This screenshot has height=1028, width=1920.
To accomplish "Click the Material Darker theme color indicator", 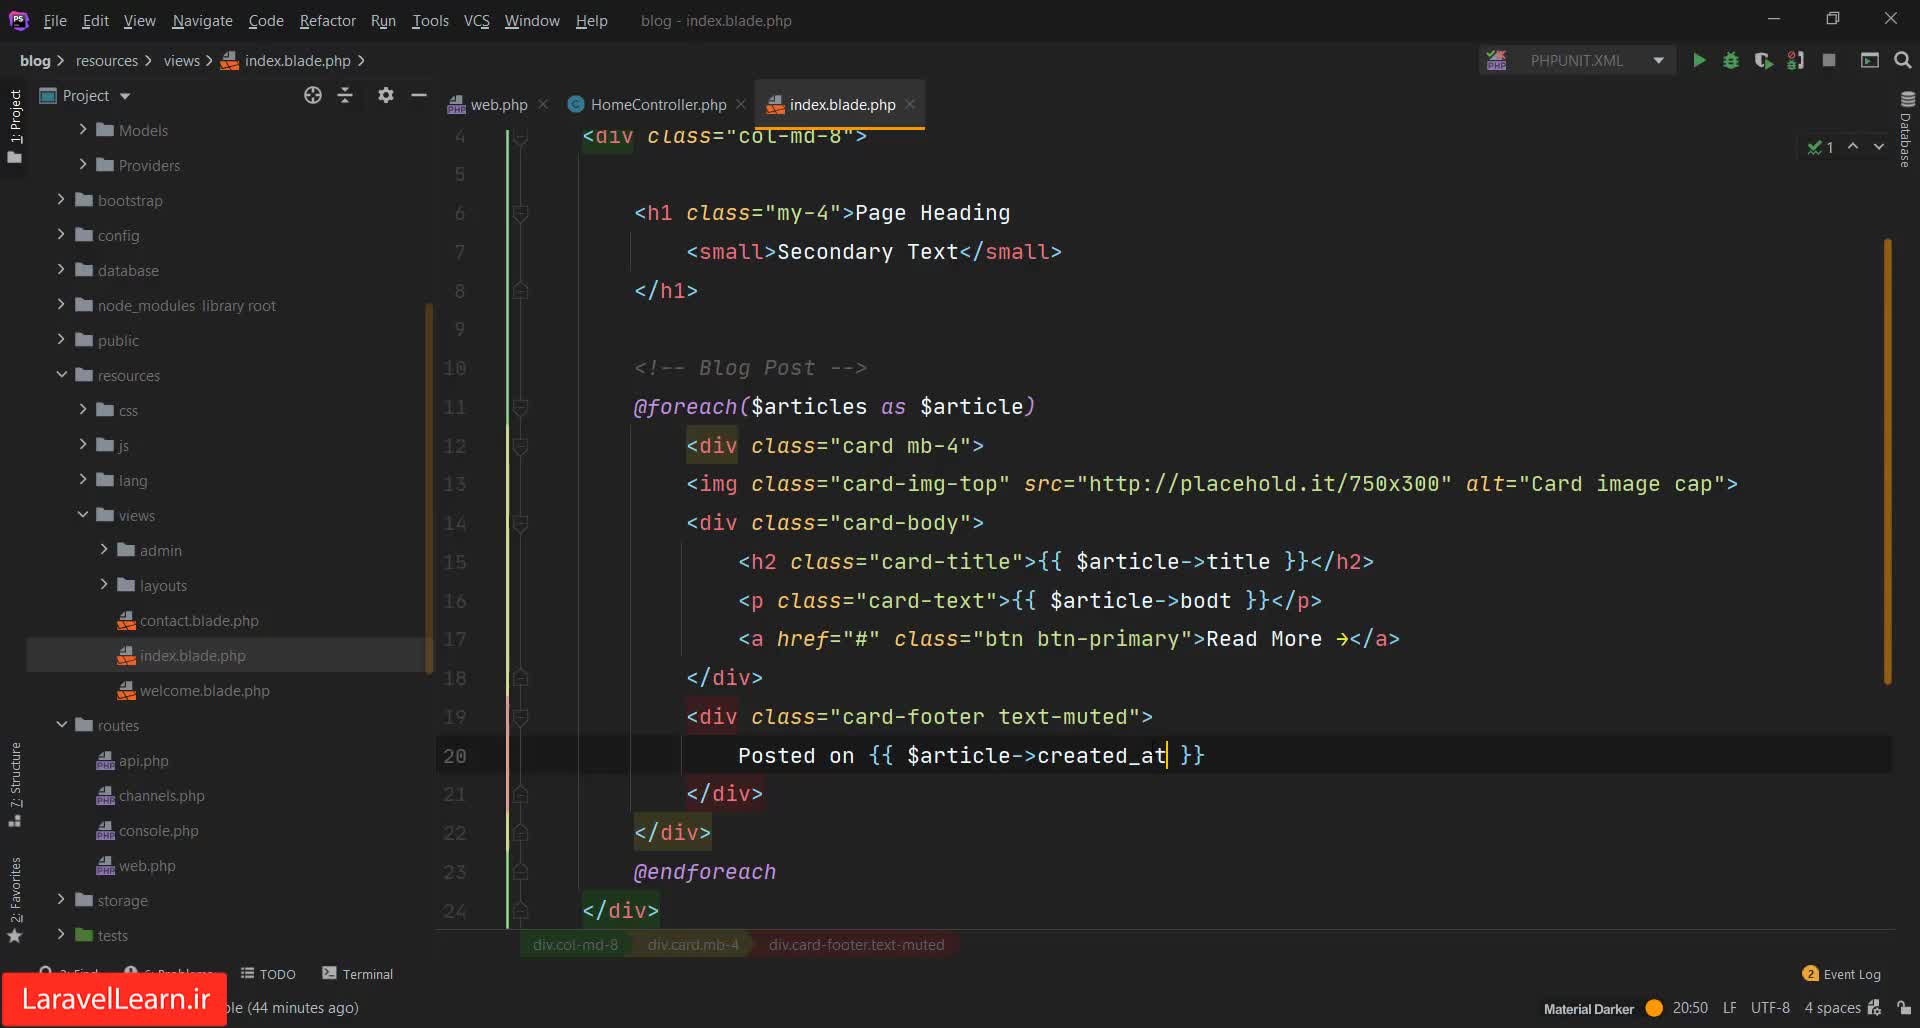I will point(1654,1008).
